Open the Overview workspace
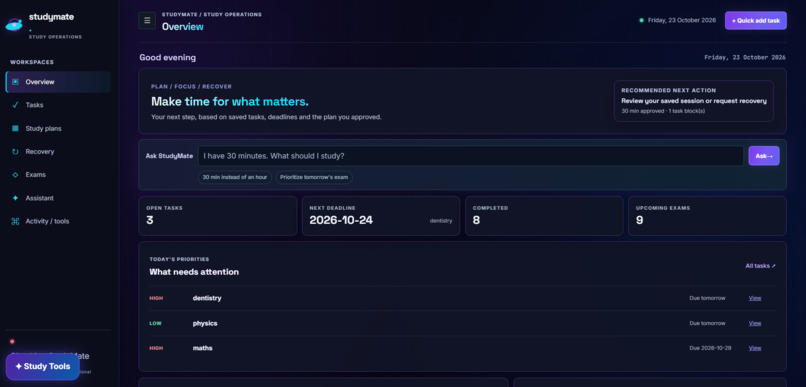This screenshot has width=806, height=387. point(58,82)
